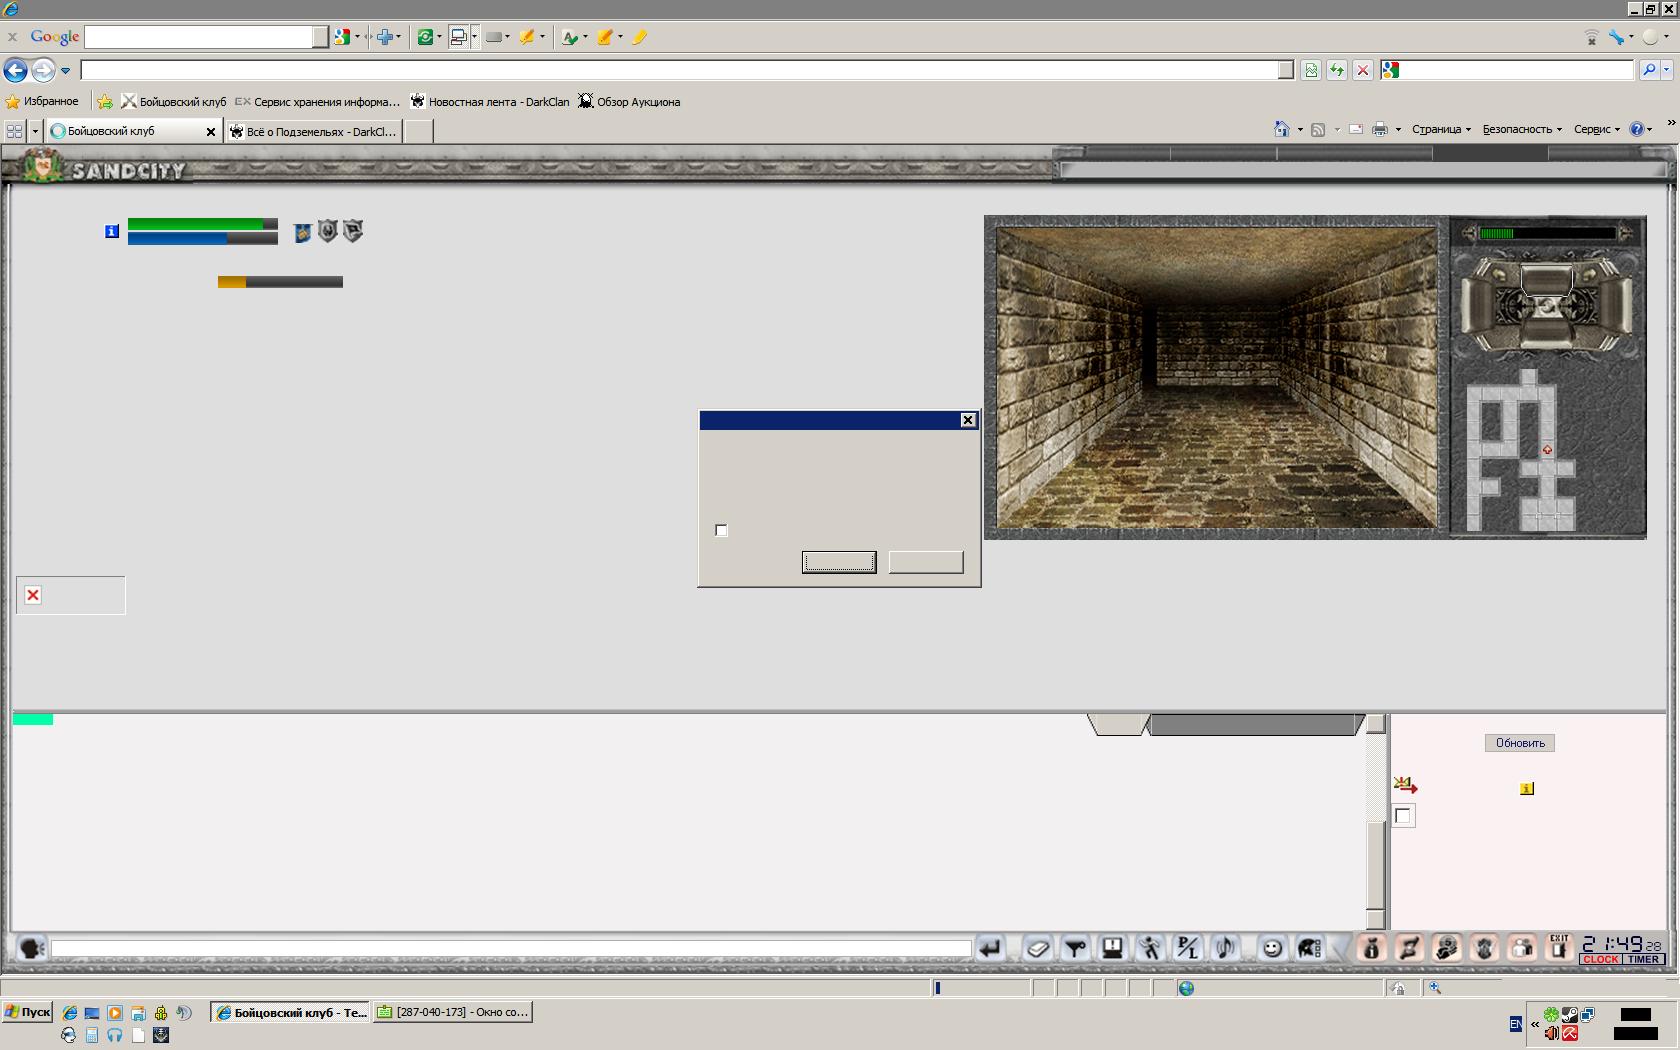Open Обзор Аукциона bookmark
The image size is (1680, 1050).
[x=629, y=101]
